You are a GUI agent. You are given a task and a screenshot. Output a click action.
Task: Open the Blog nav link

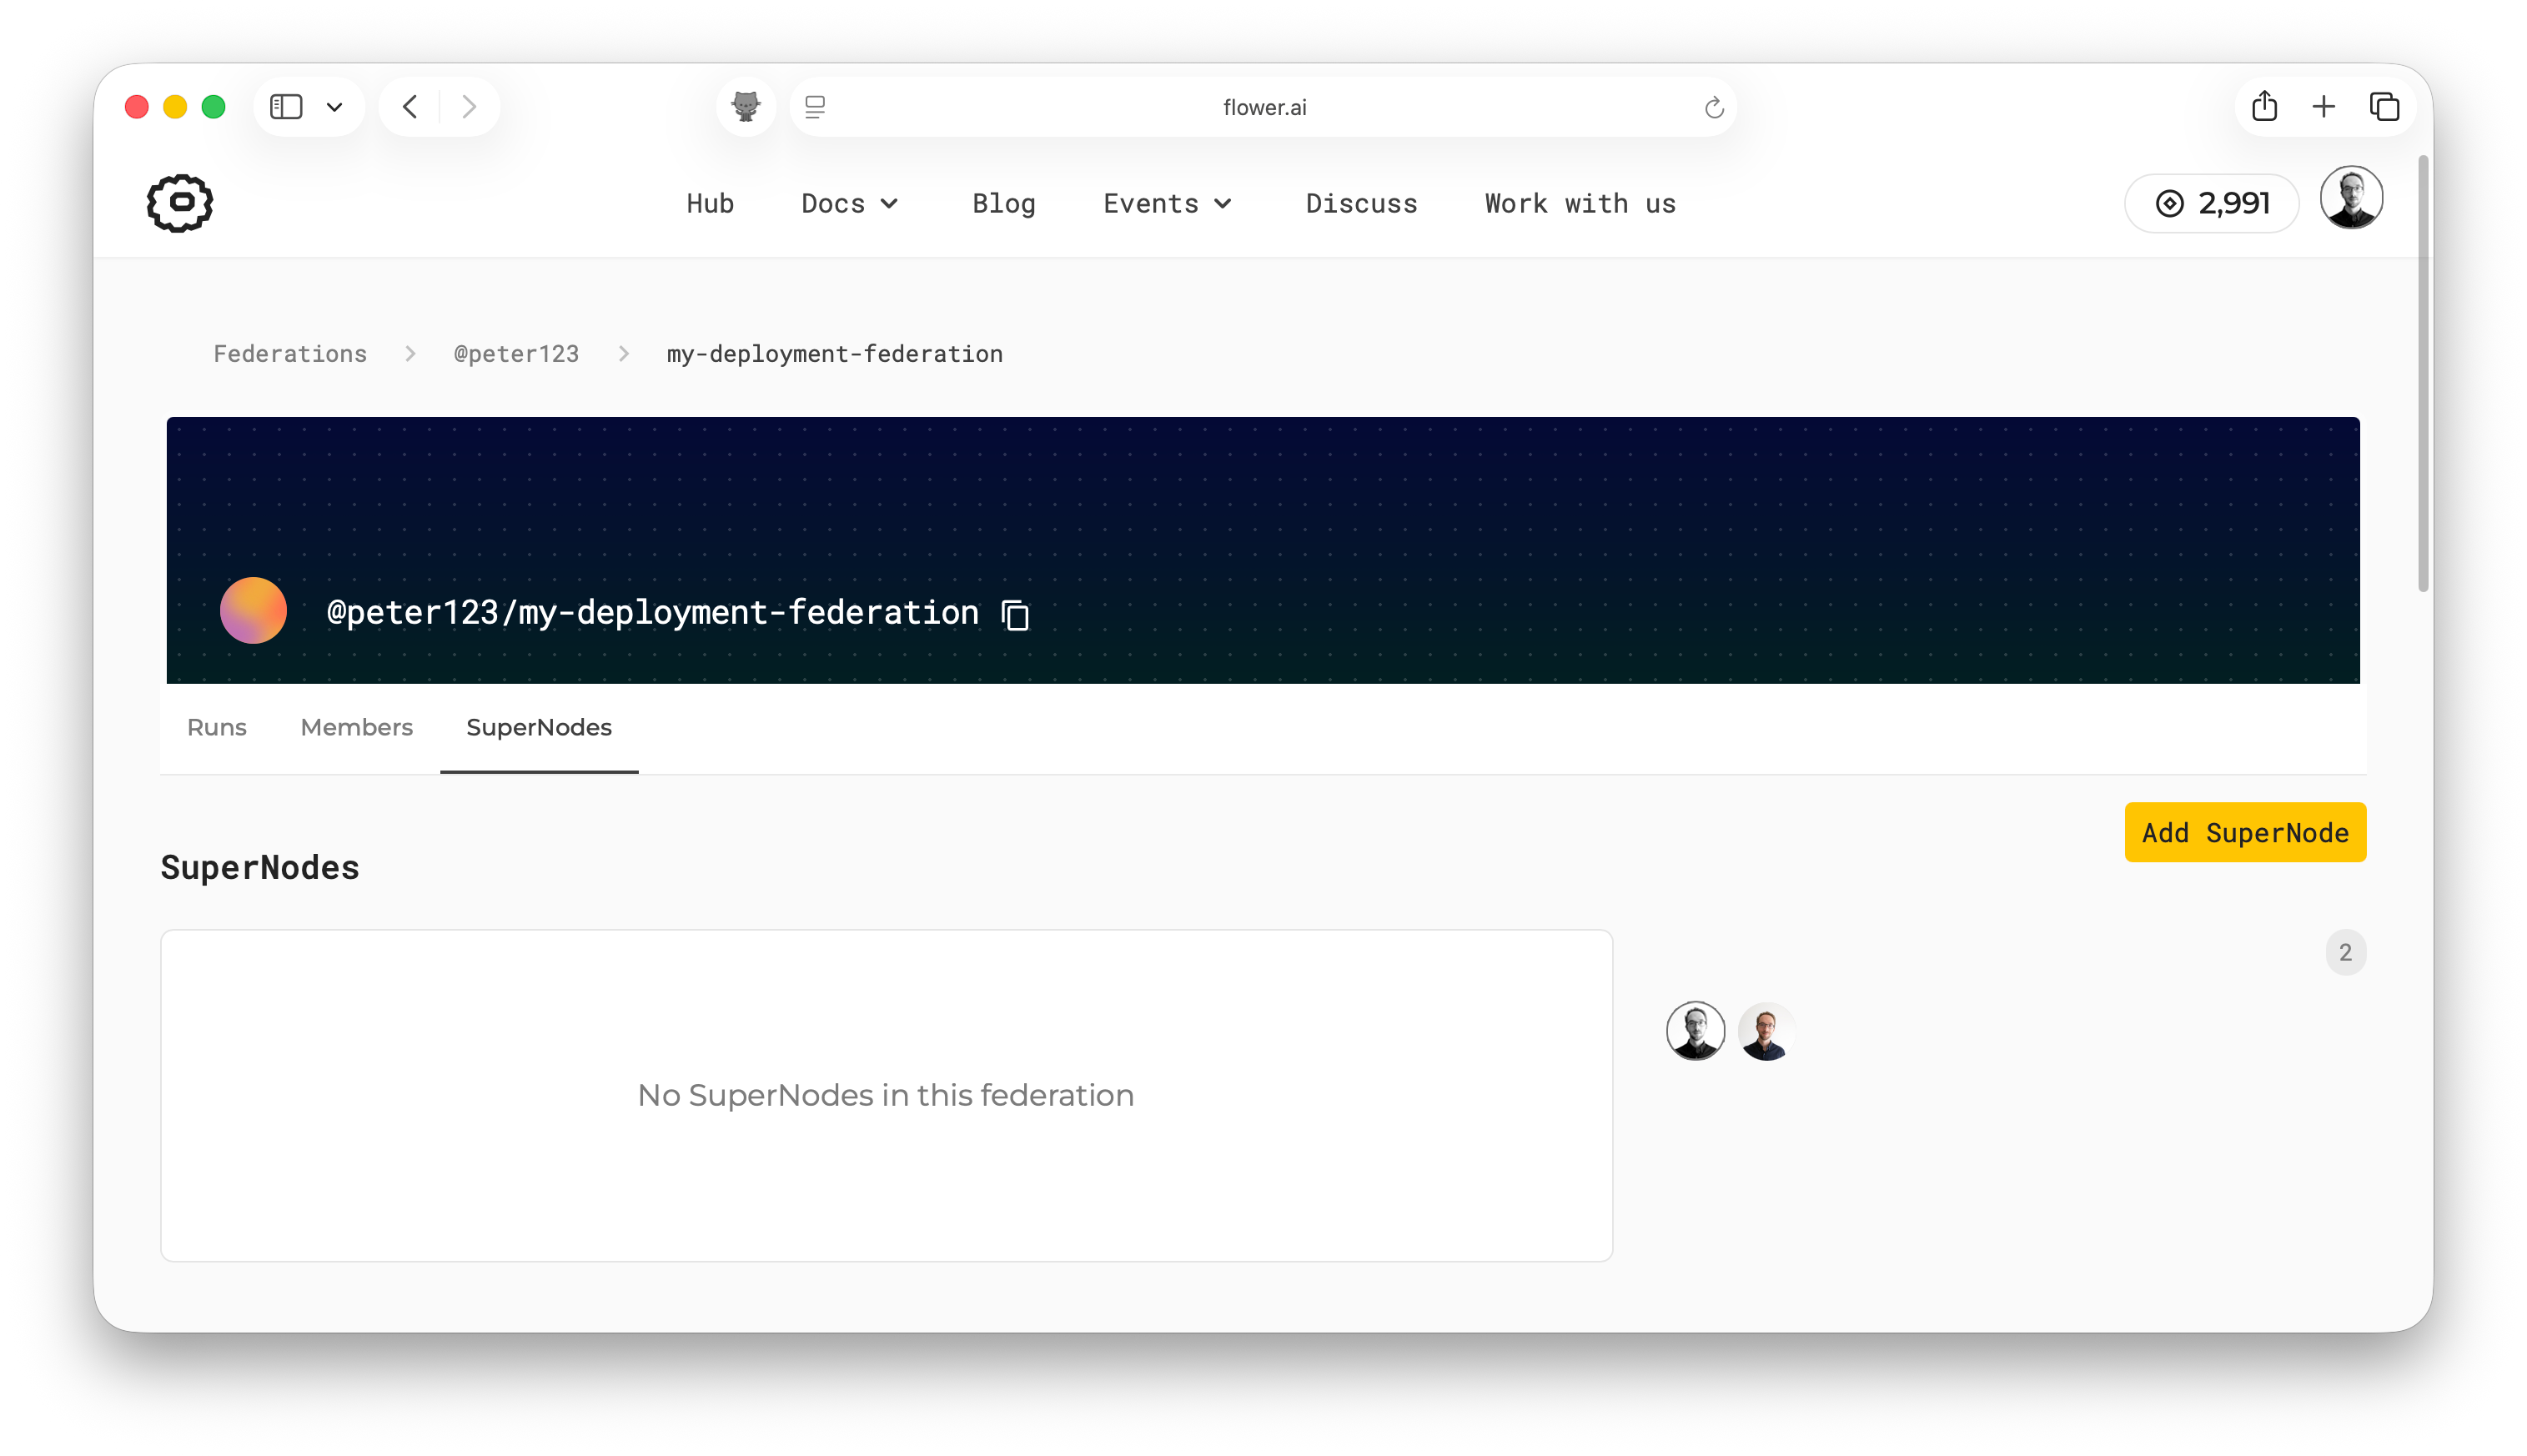1004,203
